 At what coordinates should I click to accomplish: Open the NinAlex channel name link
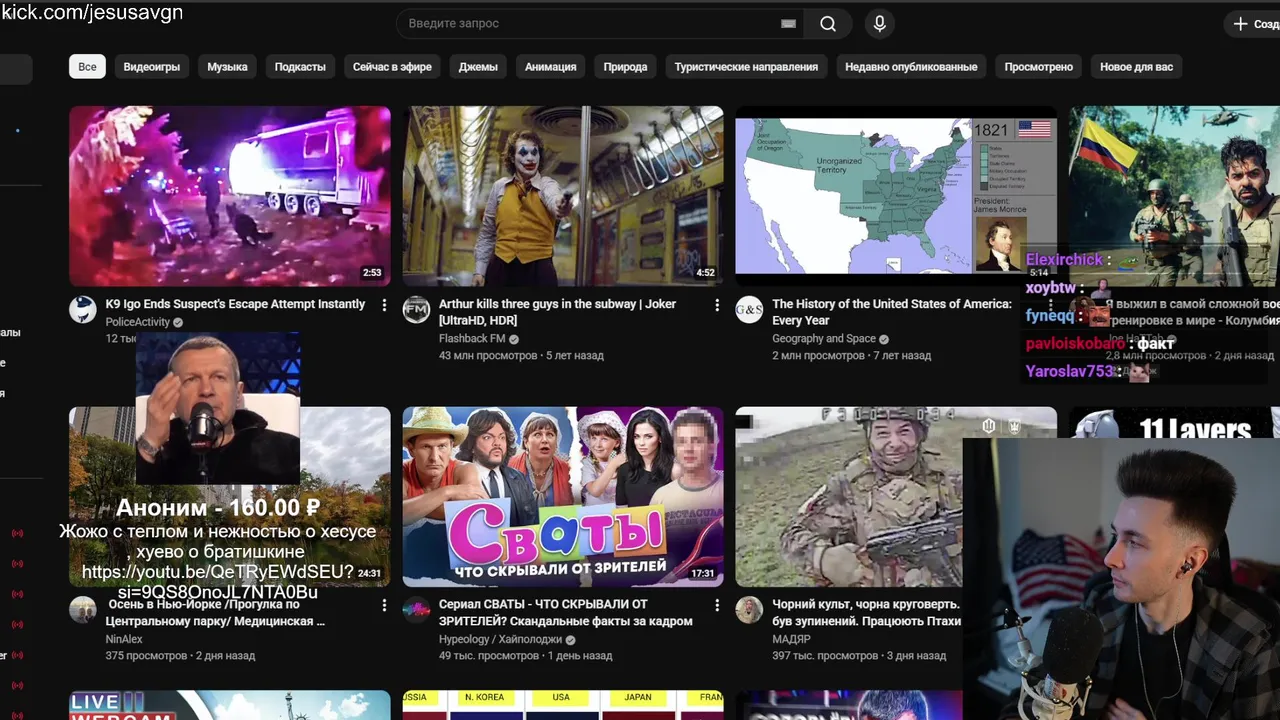point(124,639)
